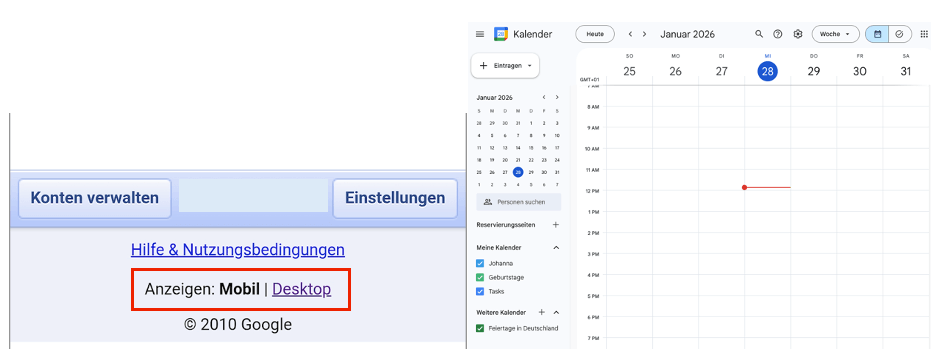This screenshot has height=360, width=943.
Task: Uncheck Feiertage in Deutschland calendar
Action: tap(480, 328)
